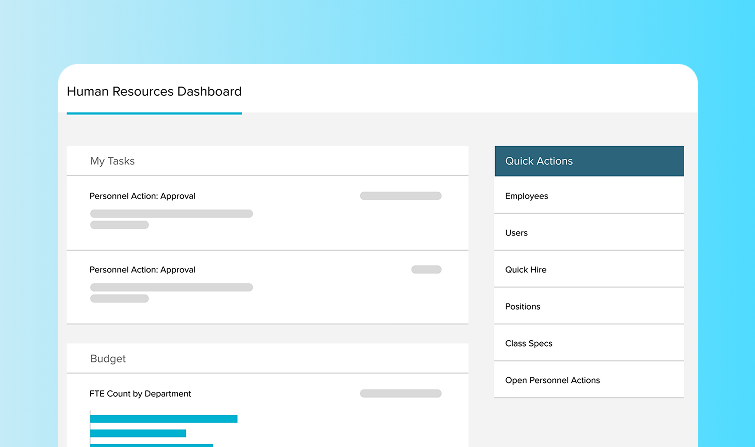
Task: Open Users in Quick Actions
Action: coord(589,233)
